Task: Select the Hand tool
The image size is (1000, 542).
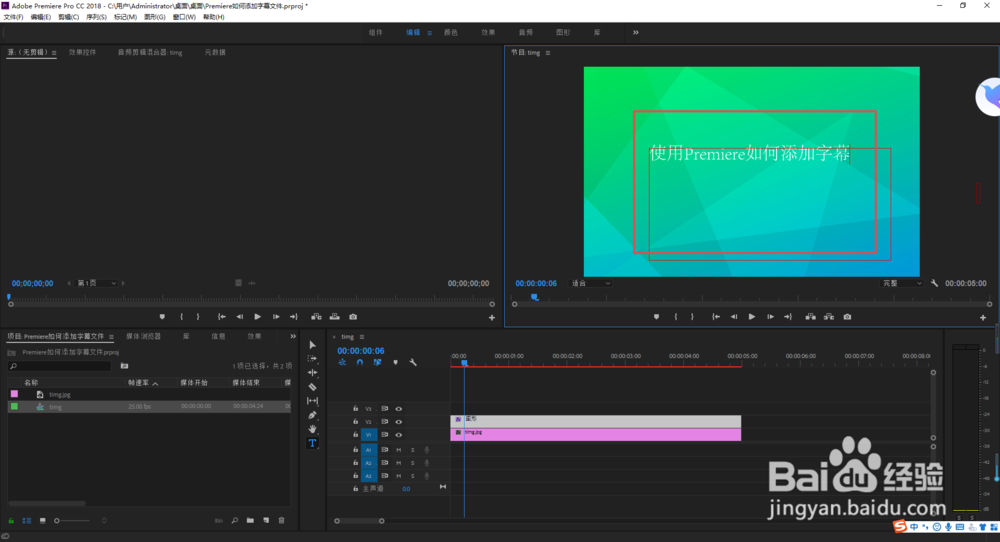Action: point(312,429)
